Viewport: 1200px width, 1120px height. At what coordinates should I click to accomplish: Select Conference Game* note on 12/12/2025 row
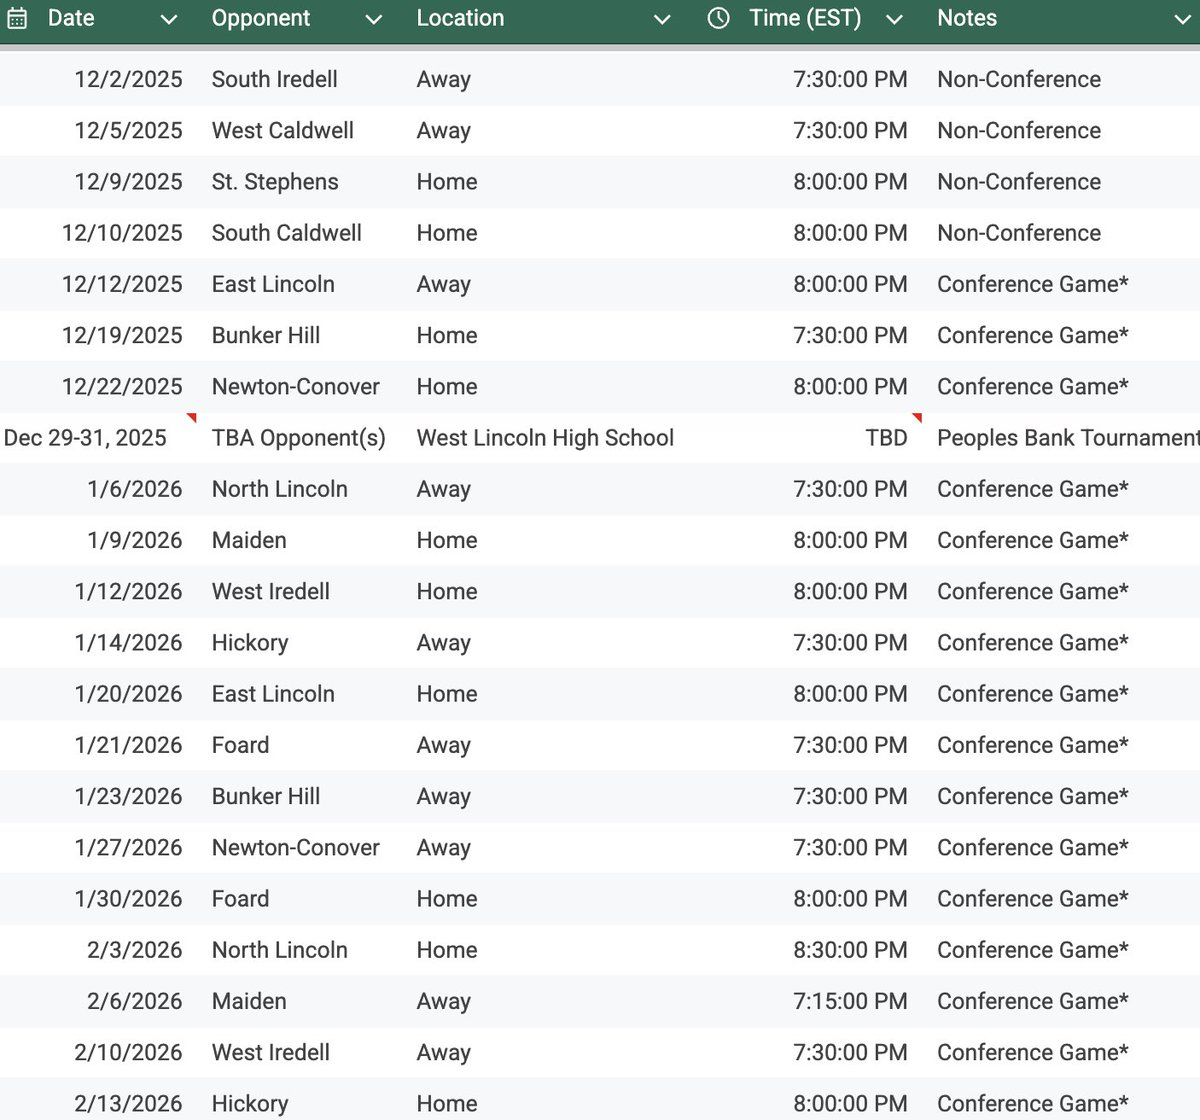pos(1033,284)
